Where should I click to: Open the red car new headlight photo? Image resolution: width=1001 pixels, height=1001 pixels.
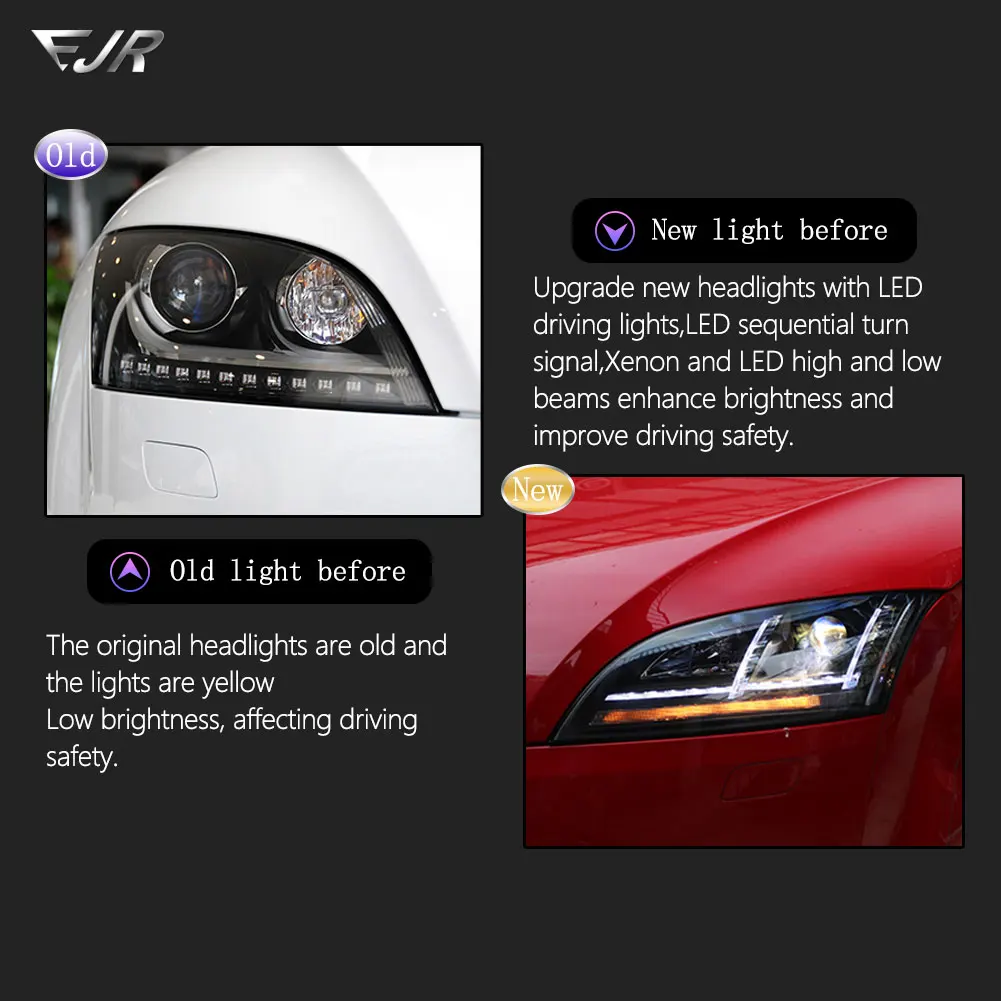(x=744, y=661)
